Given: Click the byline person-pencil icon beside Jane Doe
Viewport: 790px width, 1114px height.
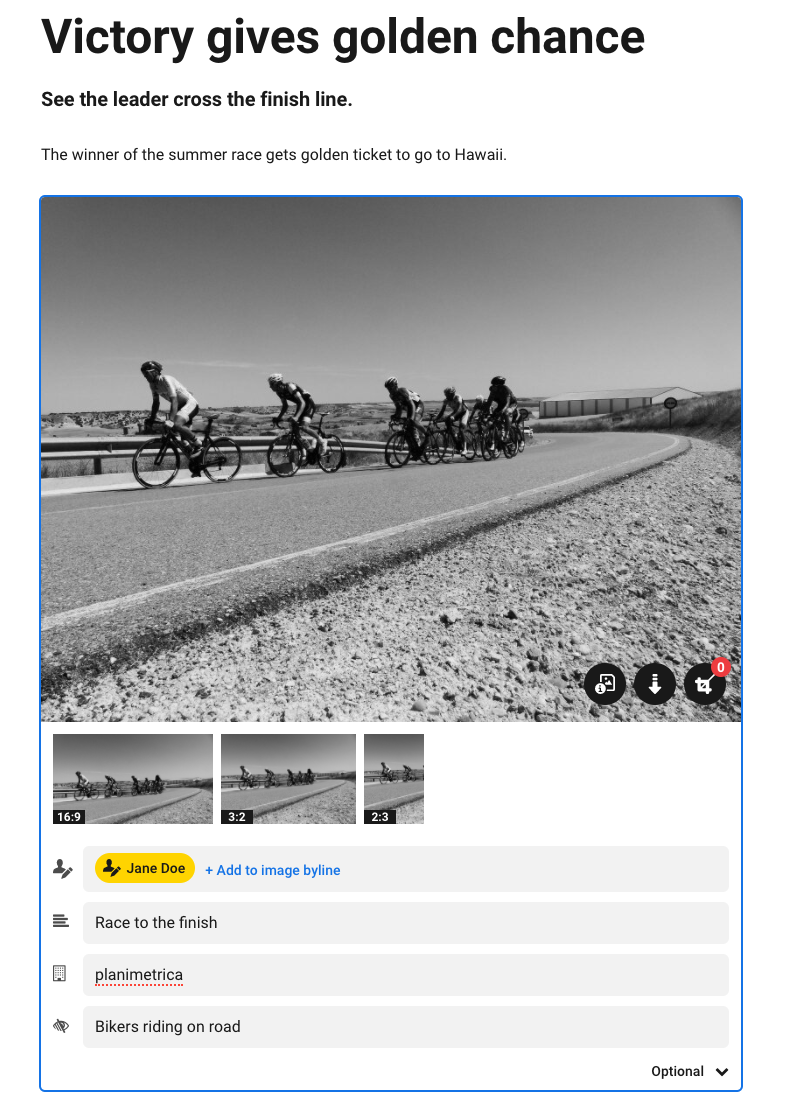Looking at the screenshot, I should coord(63,869).
